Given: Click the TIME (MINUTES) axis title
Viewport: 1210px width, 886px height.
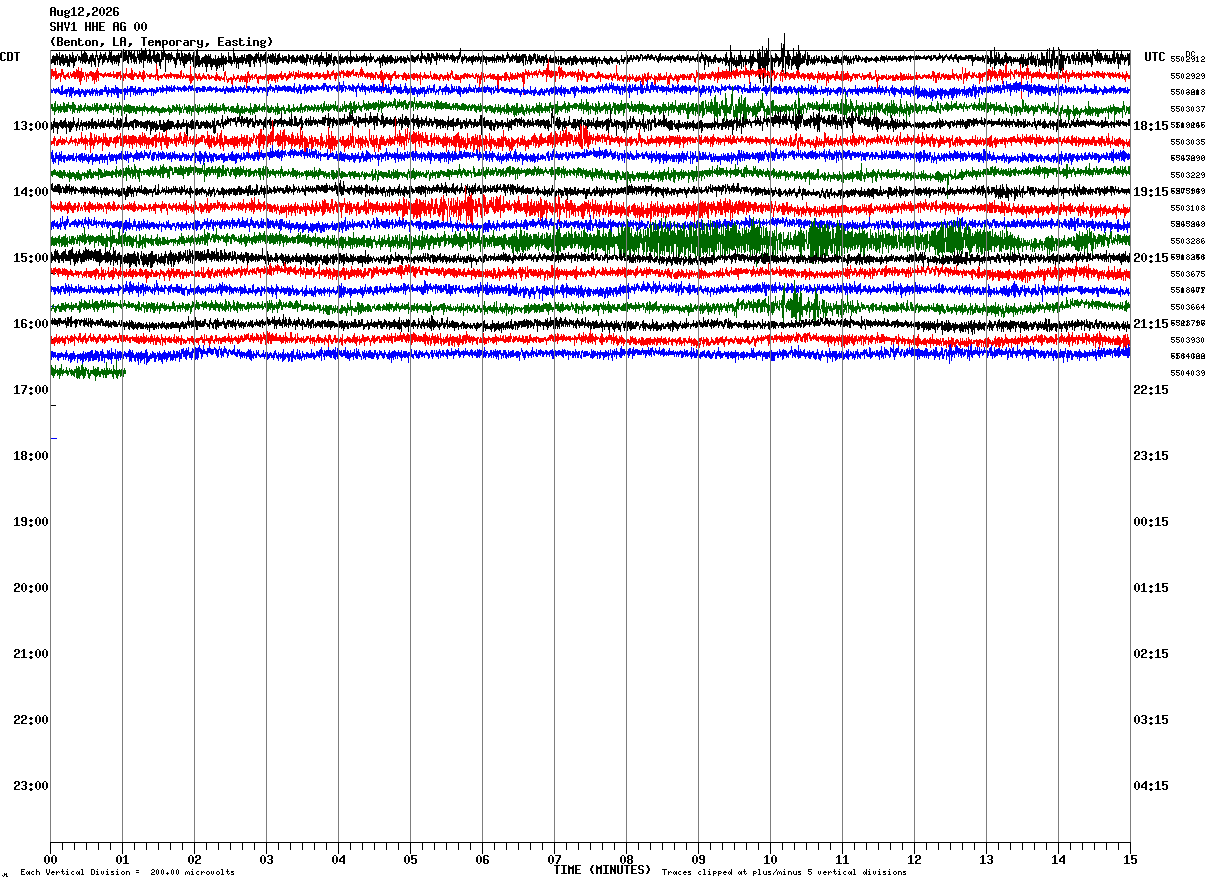Looking at the screenshot, I should pos(602,870).
